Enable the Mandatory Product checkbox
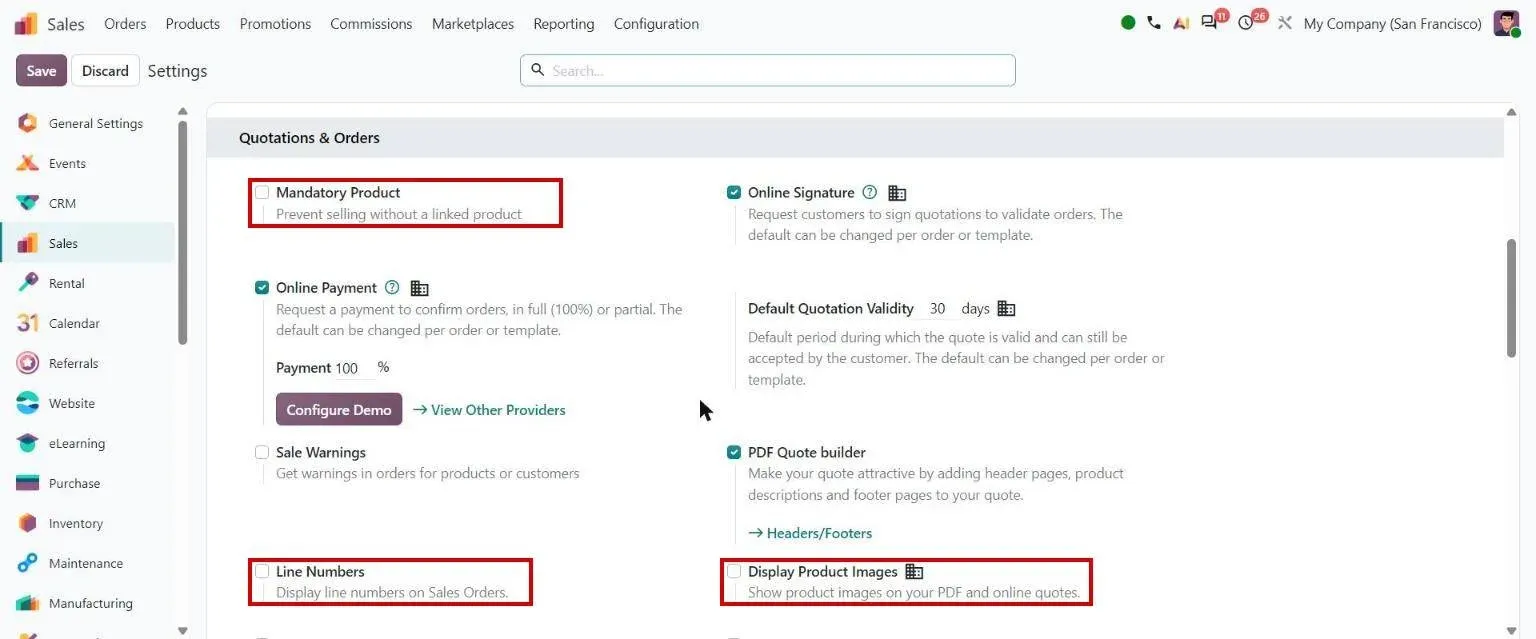The image size is (1536, 639). (x=262, y=192)
